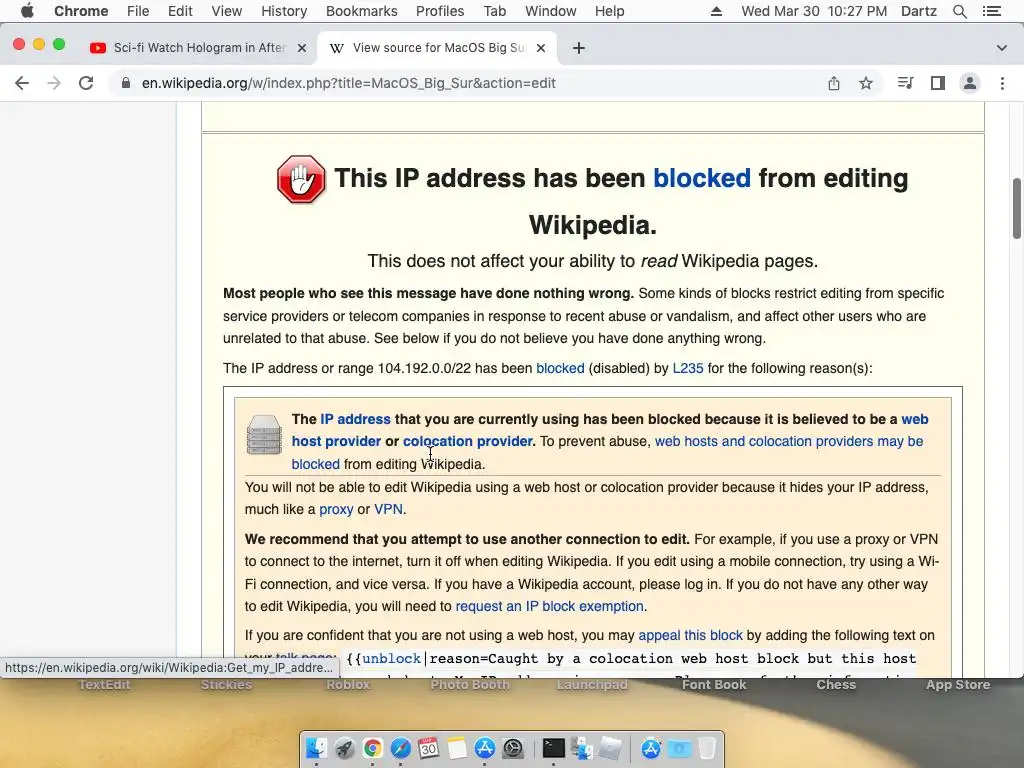The image size is (1024, 768).
Task: Open the 'VPN' link
Action: point(388,509)
